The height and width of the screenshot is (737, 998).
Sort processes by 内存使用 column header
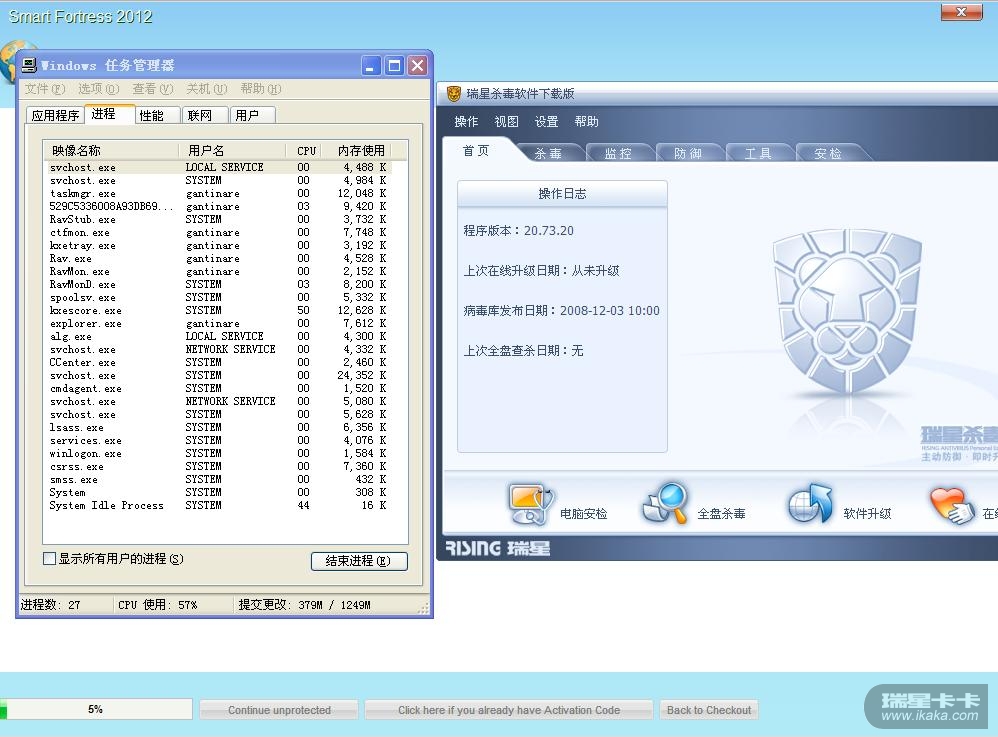(358, 150)
